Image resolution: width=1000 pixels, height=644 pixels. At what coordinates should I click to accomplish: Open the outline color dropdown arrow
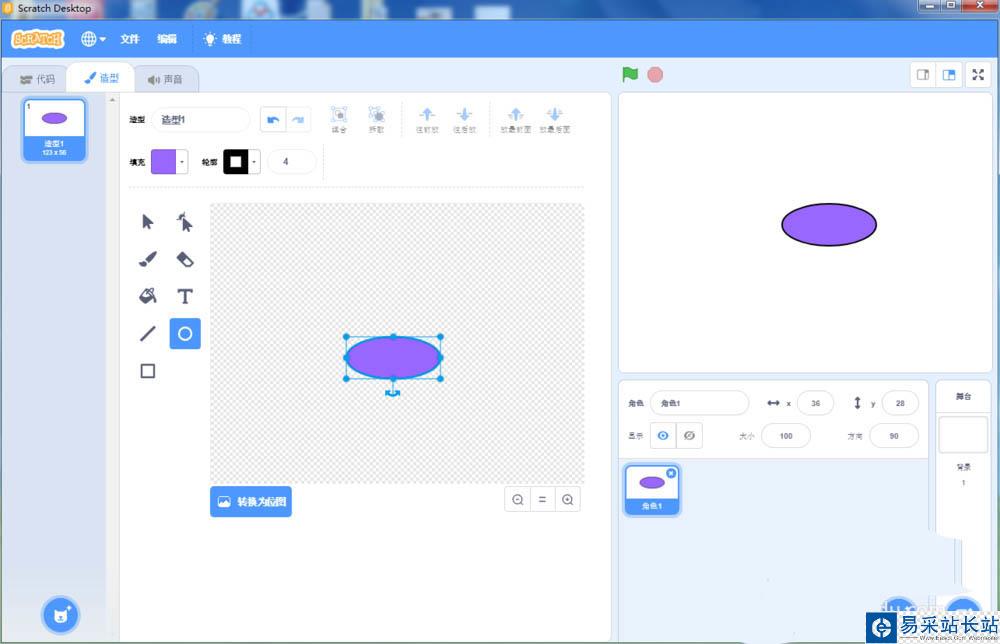254,162
